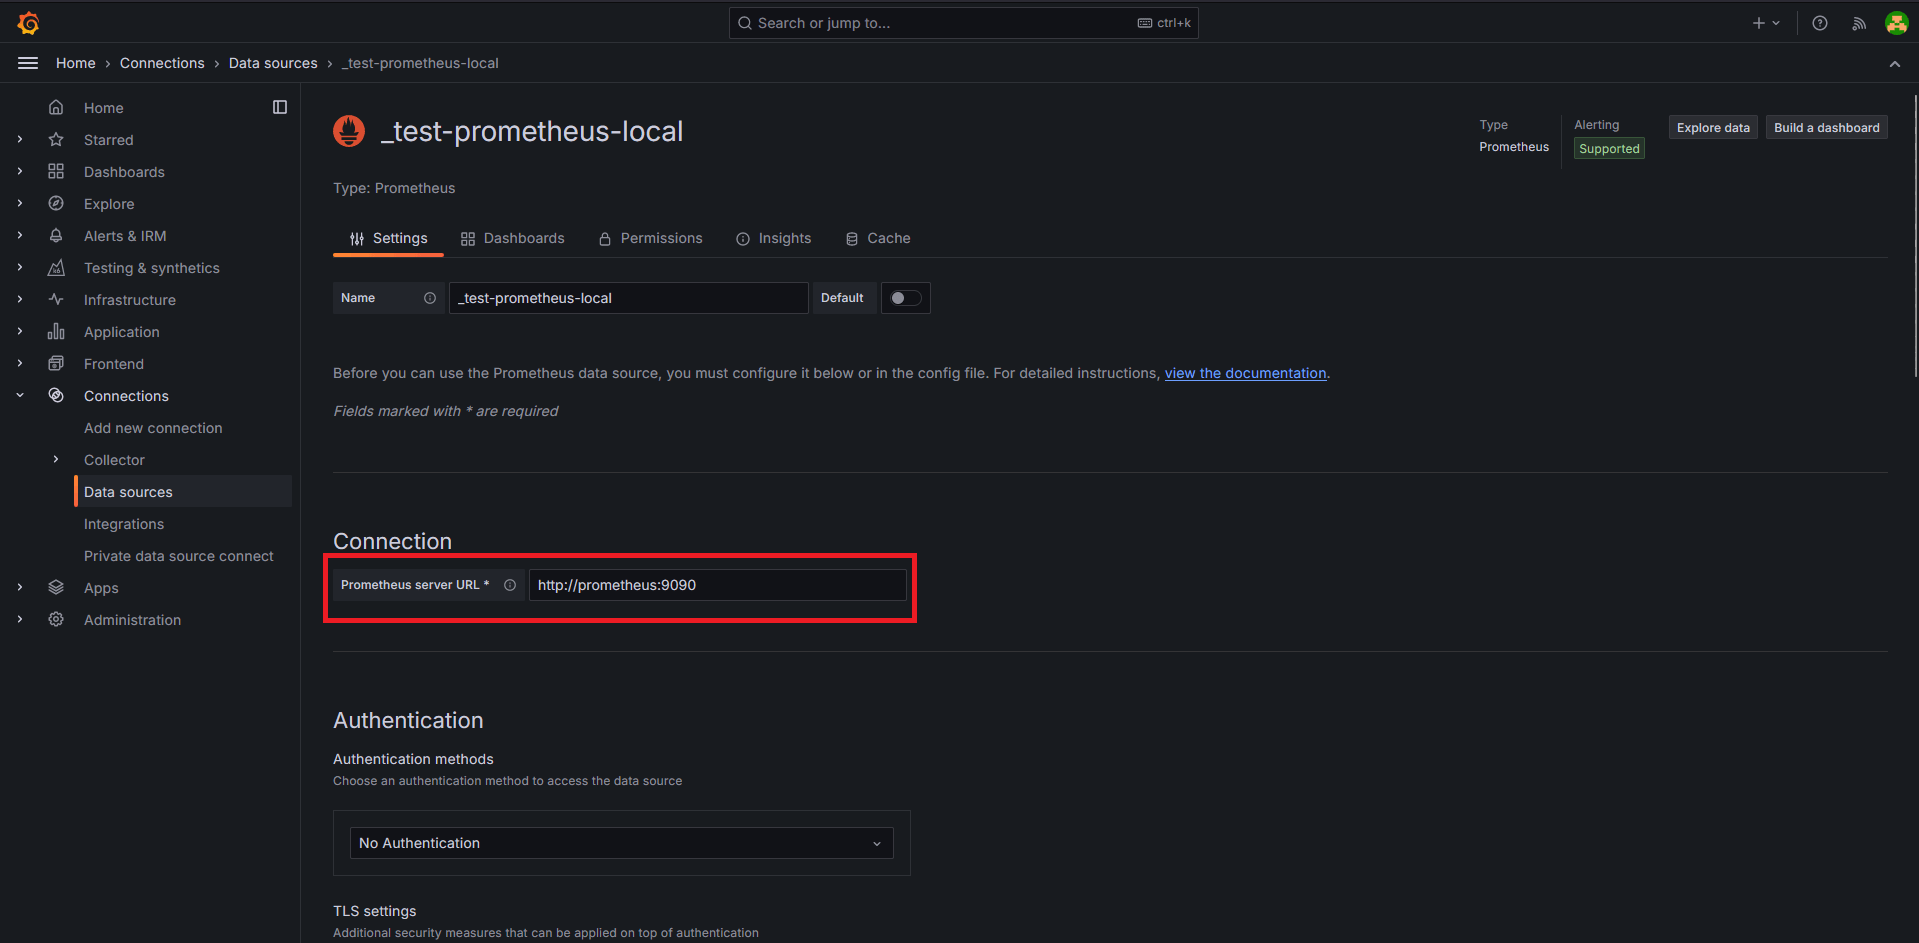
Task: Go to Data sources breadcrumb
Action: 273,63
